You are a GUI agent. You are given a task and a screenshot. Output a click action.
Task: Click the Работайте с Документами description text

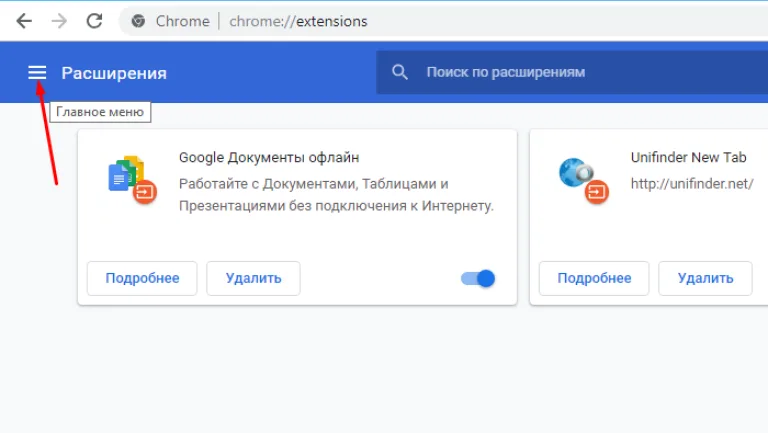pyautogui.click(x=336, y=195)
